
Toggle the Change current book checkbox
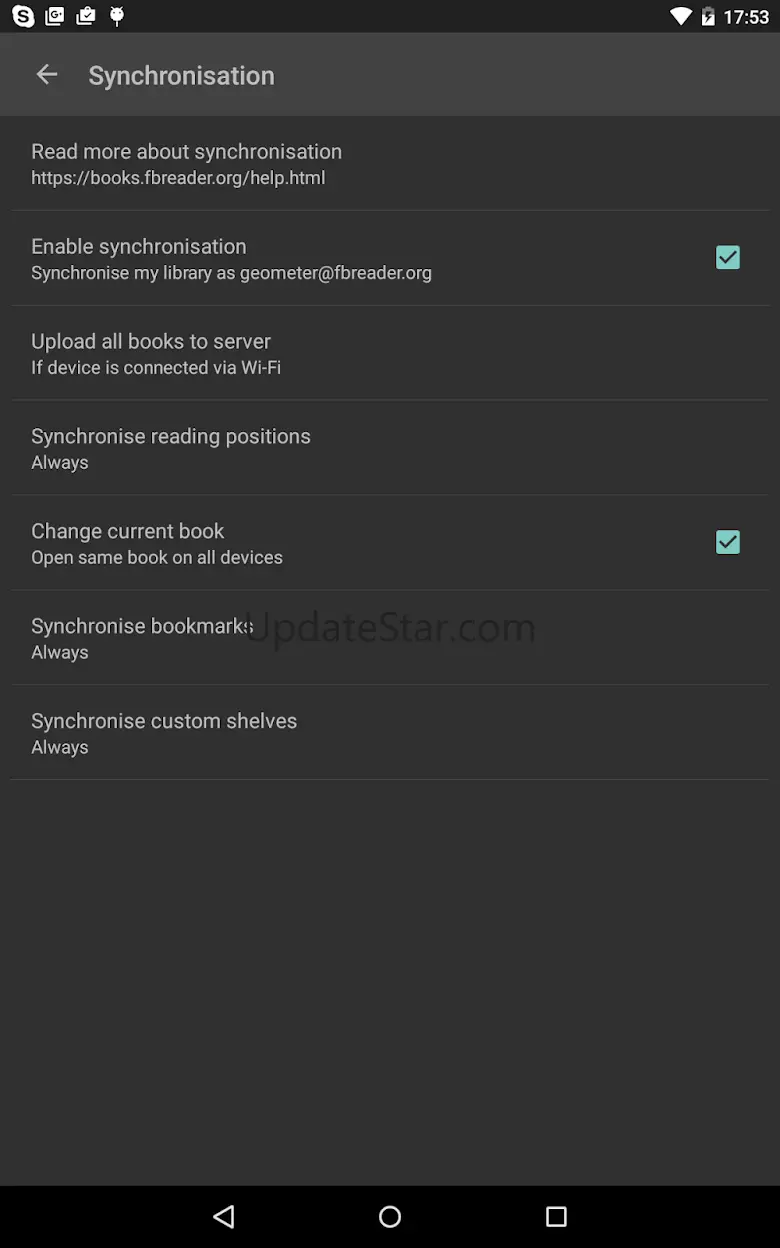pyautogui.click(x=727, y=542)
